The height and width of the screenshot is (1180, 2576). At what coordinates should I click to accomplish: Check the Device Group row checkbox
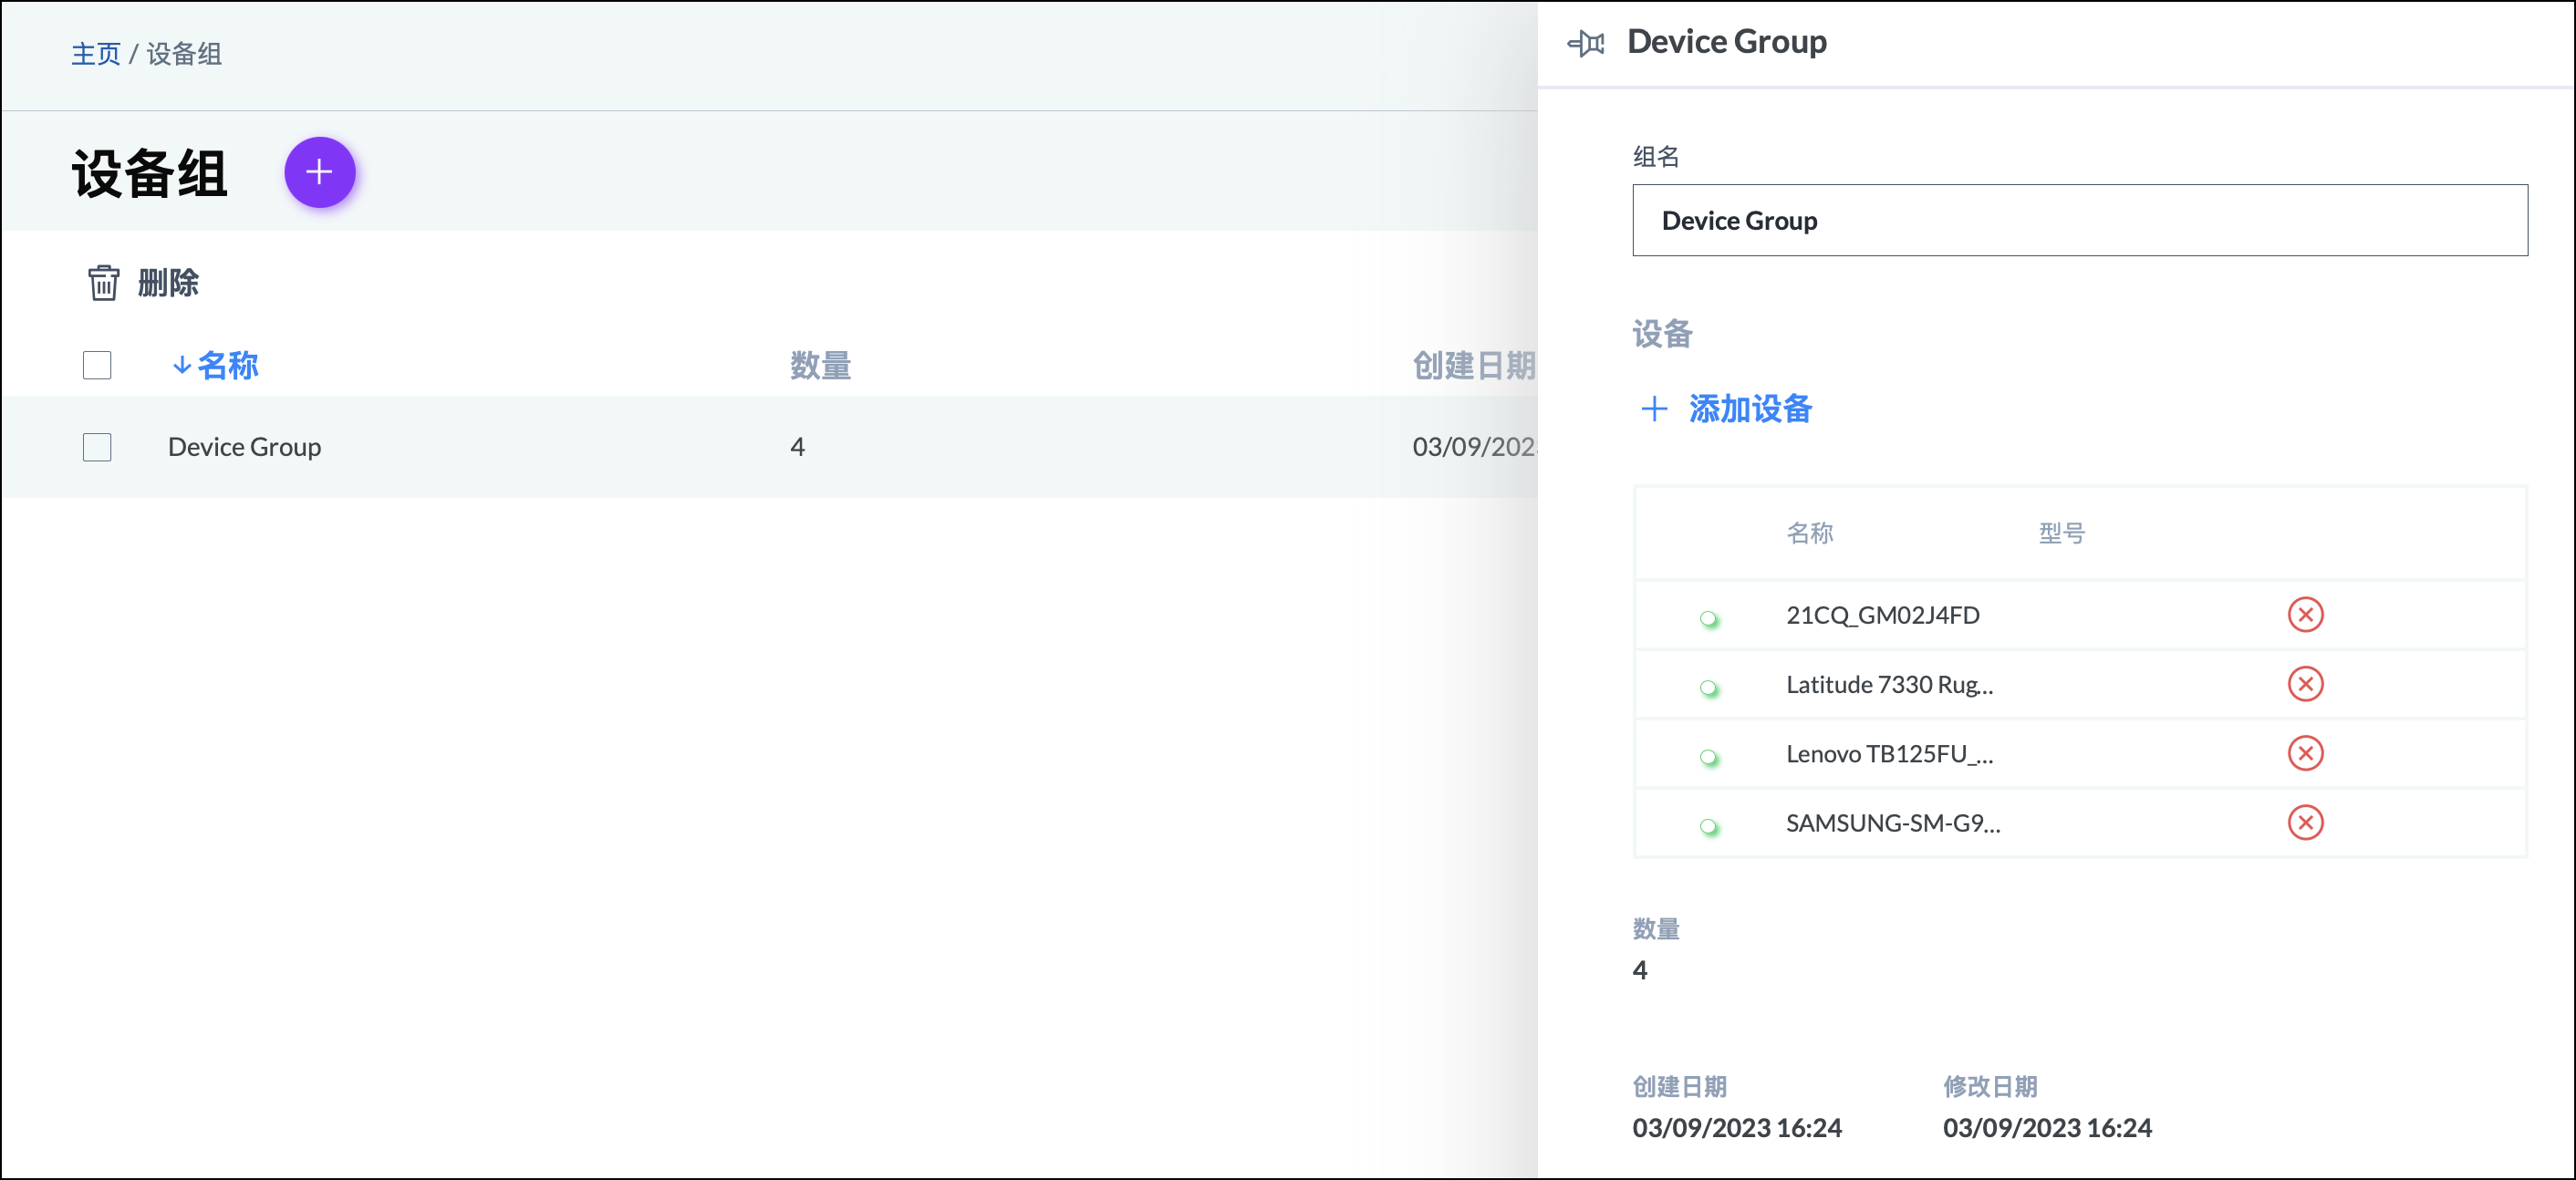[97, 447]
